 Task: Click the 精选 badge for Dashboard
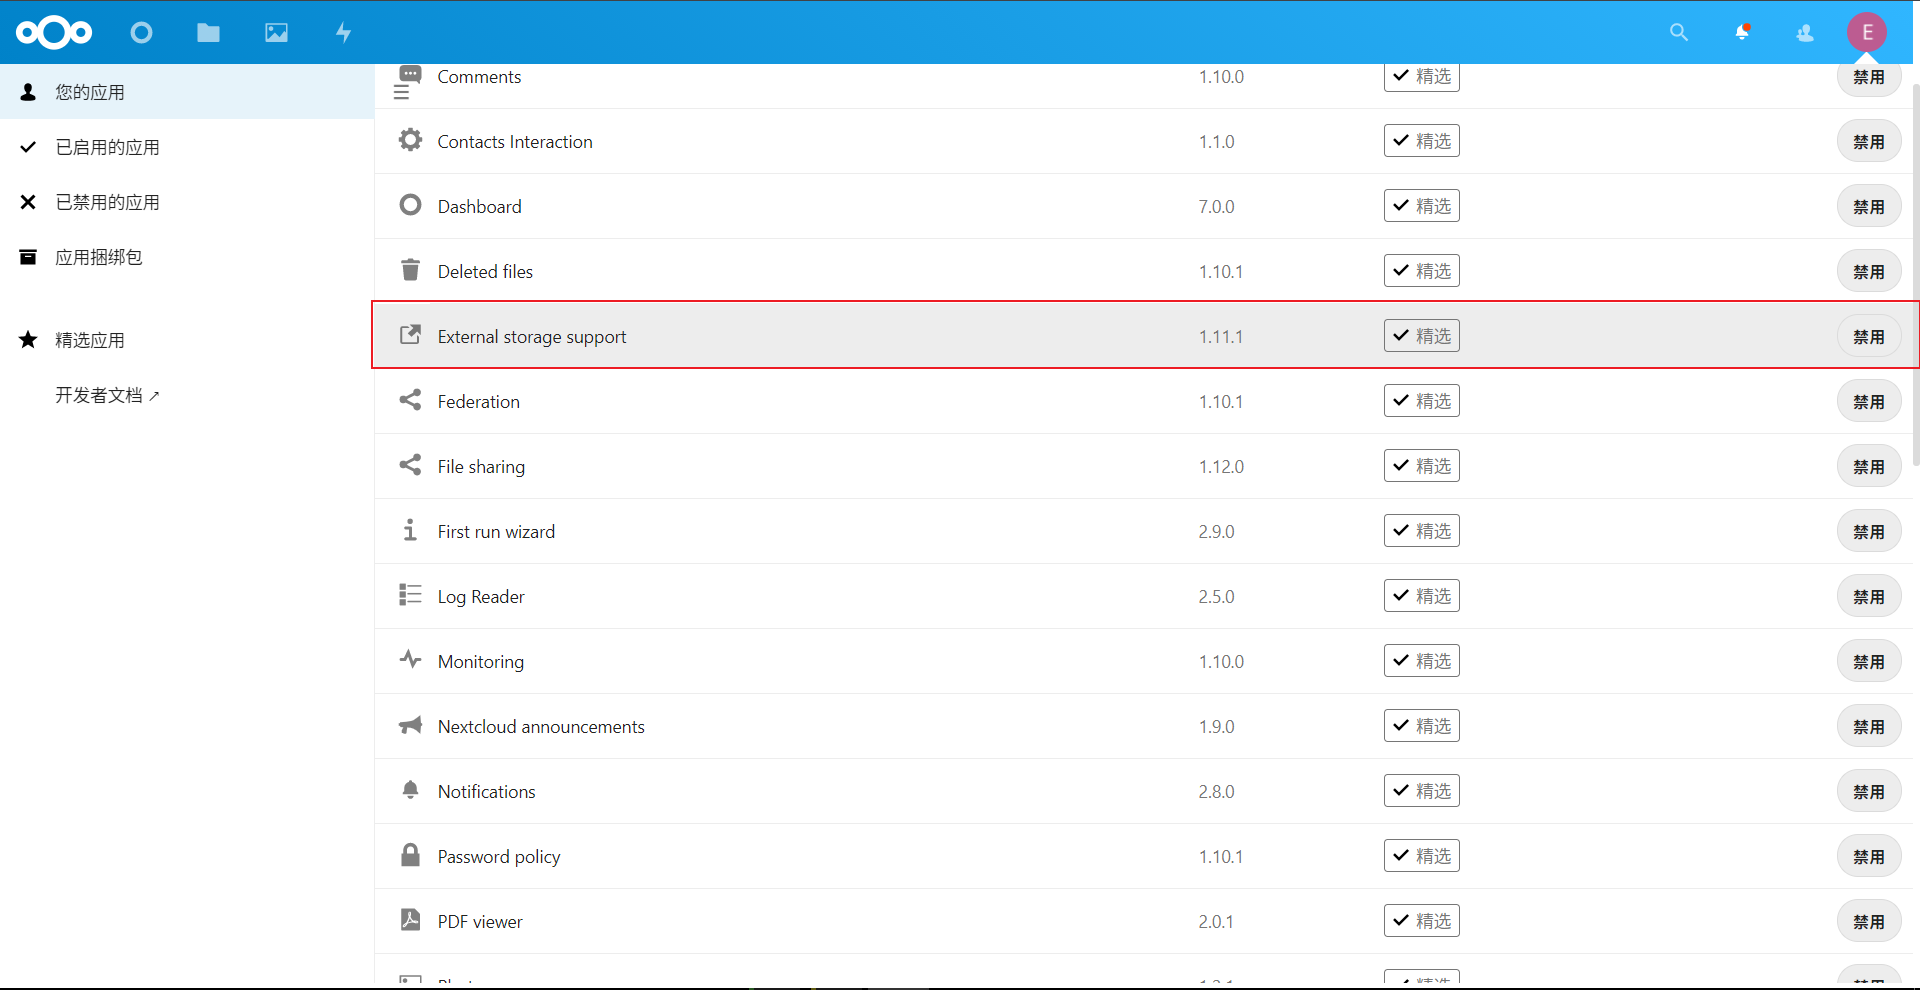coord(1421,206)
